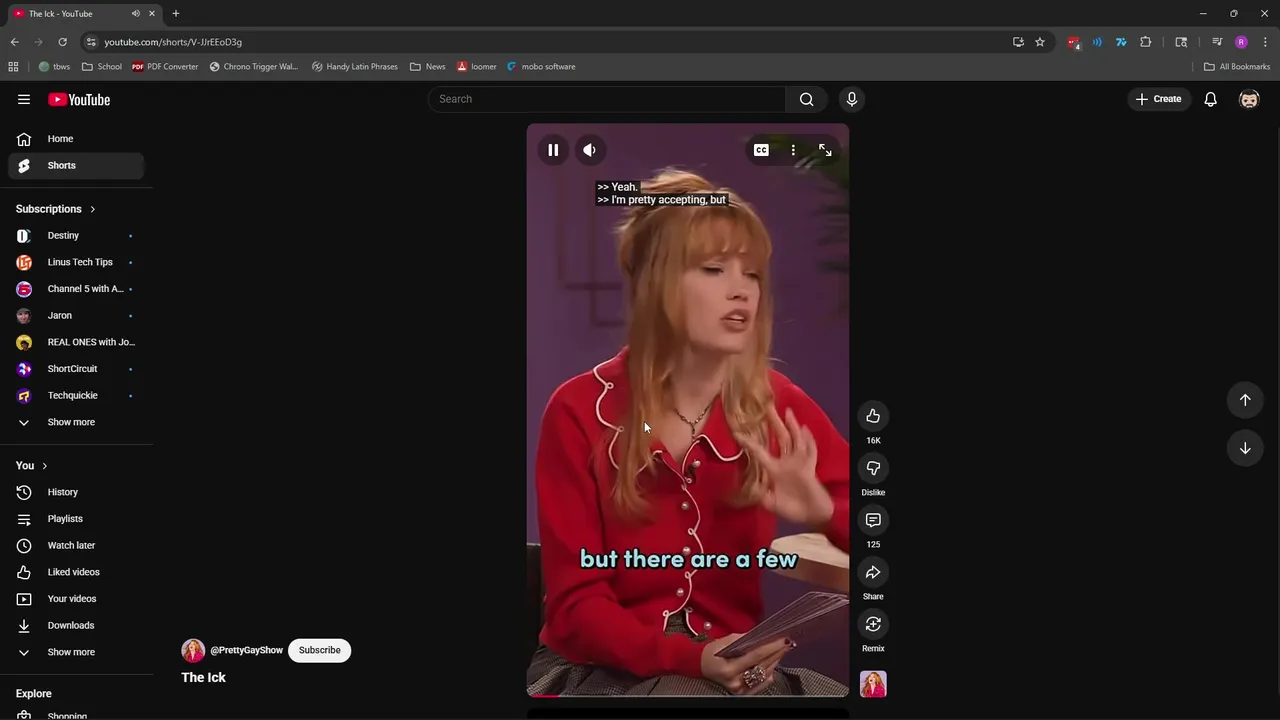Seek using the red Short progress bar
The width and height of the screenshot is (1280, 720).
click(x=688, y=695)
